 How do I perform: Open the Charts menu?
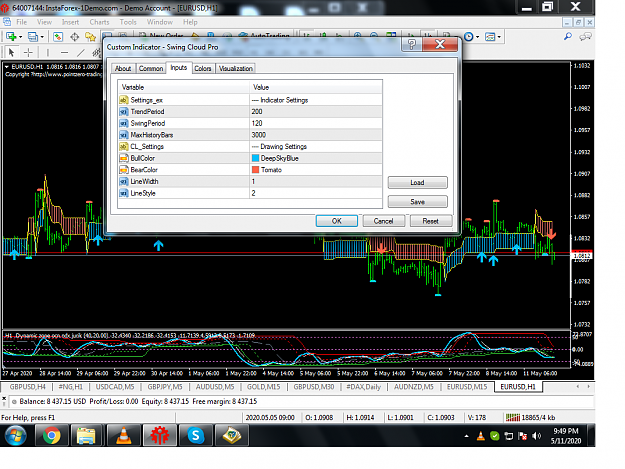click(99, 22)
